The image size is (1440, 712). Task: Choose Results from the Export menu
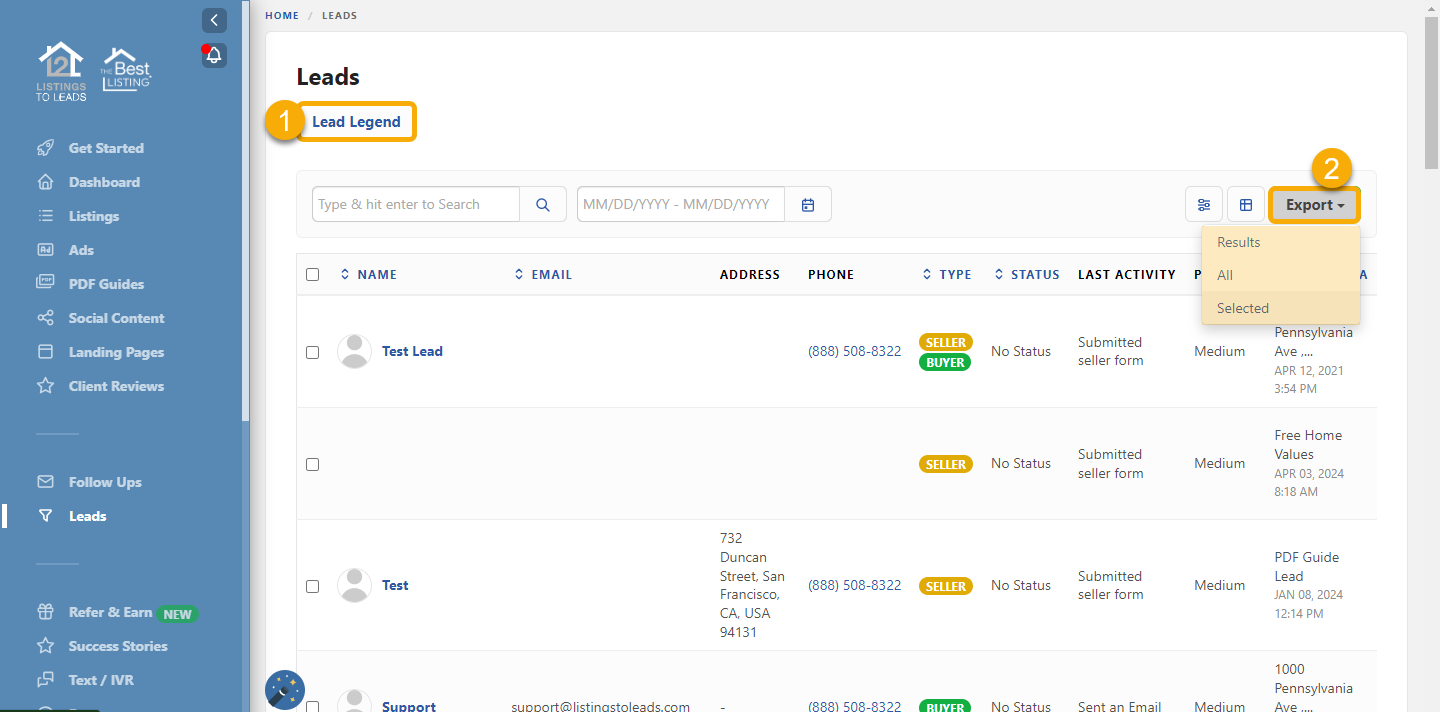(1238, 242)
